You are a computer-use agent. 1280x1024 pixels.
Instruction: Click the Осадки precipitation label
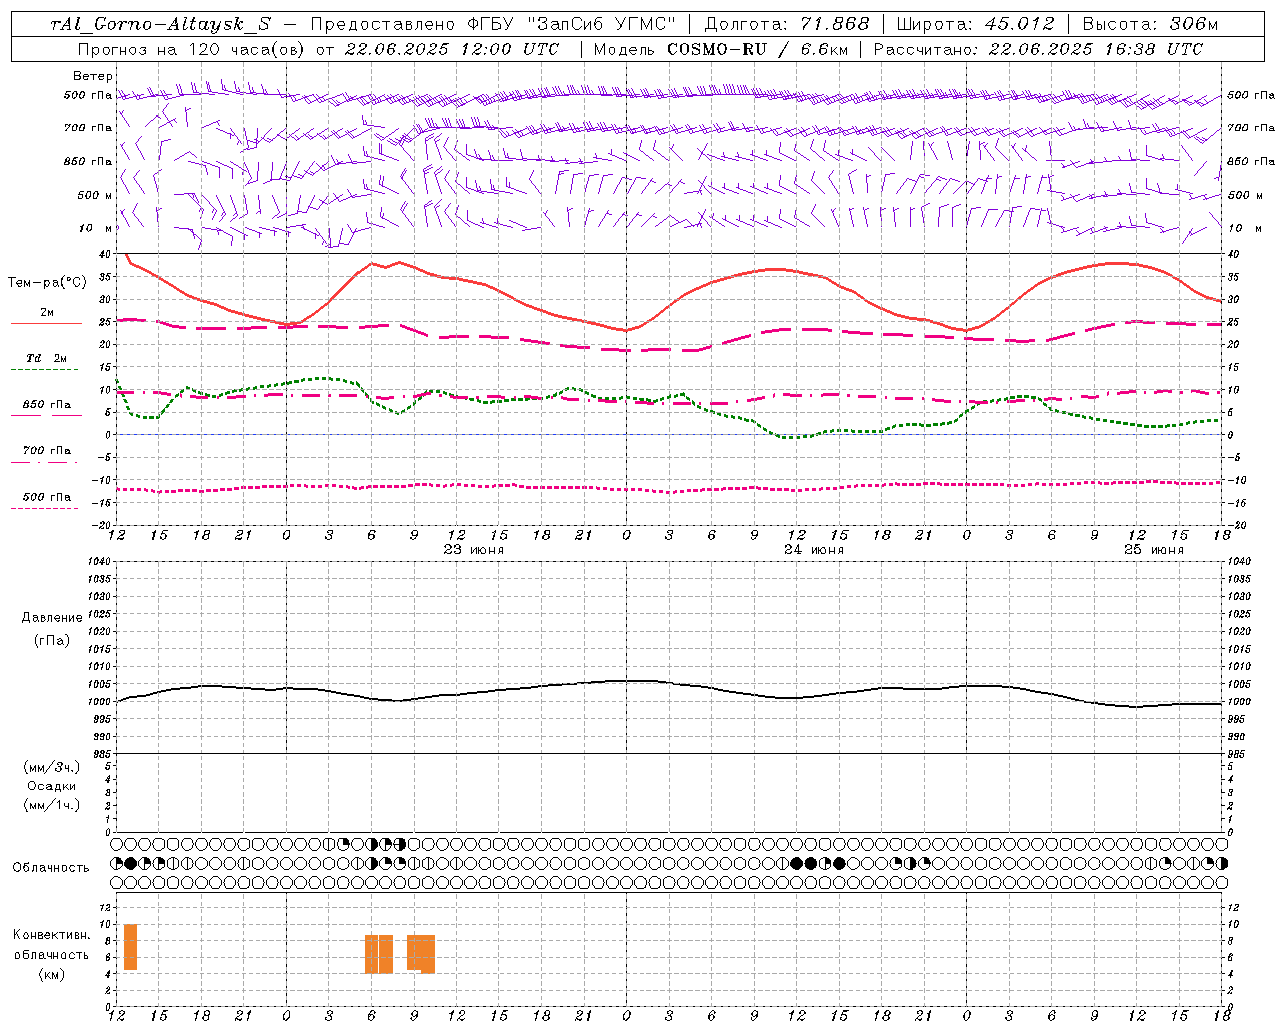52,786
